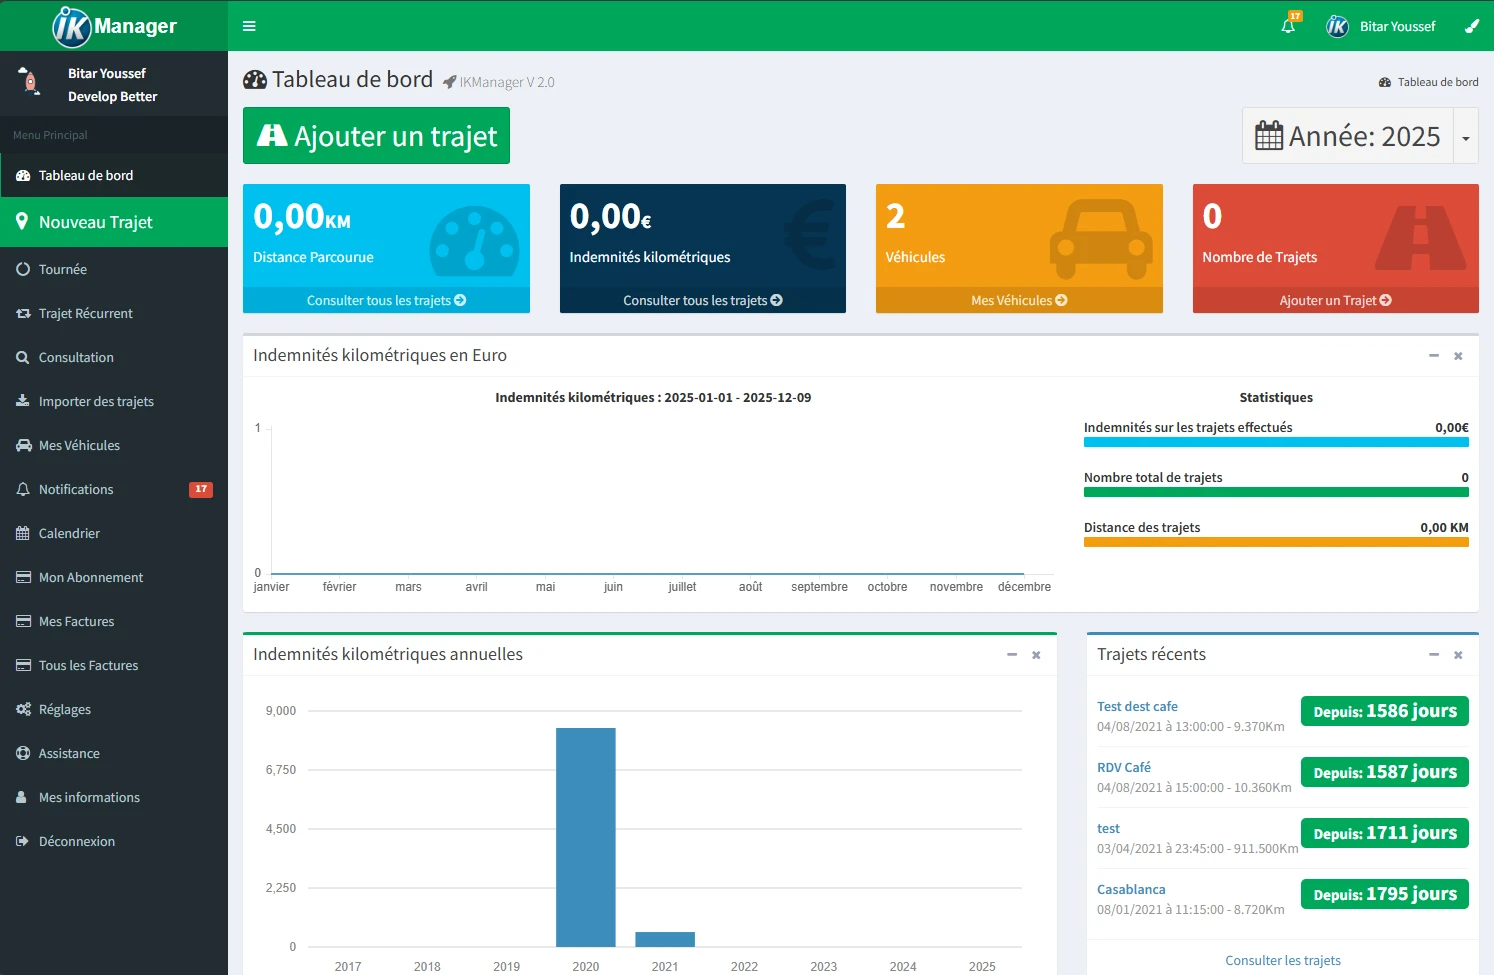Click the Ajouter un trajet button
The image size is (1494, 975).
coord(376,135)
